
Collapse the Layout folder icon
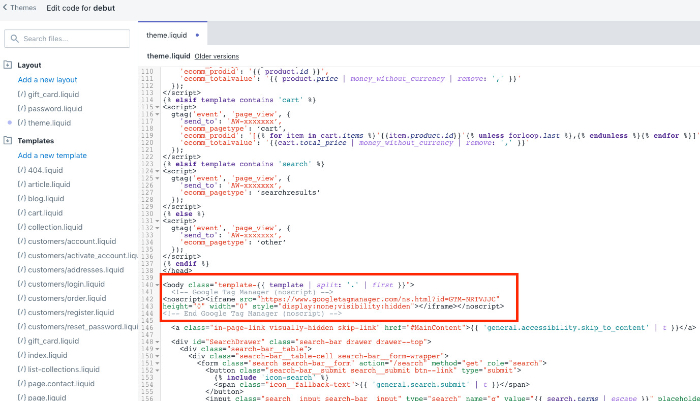(8, 65)
